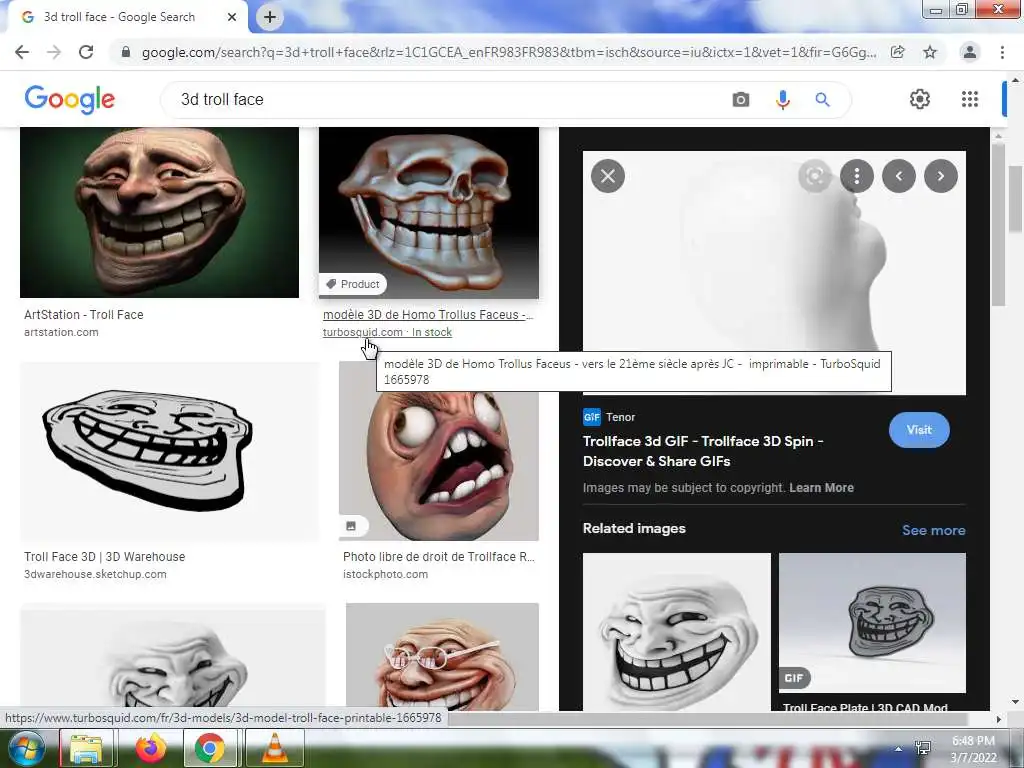Show hidden system tray icons
The image size is (1024, 768).
pos(899,749)
